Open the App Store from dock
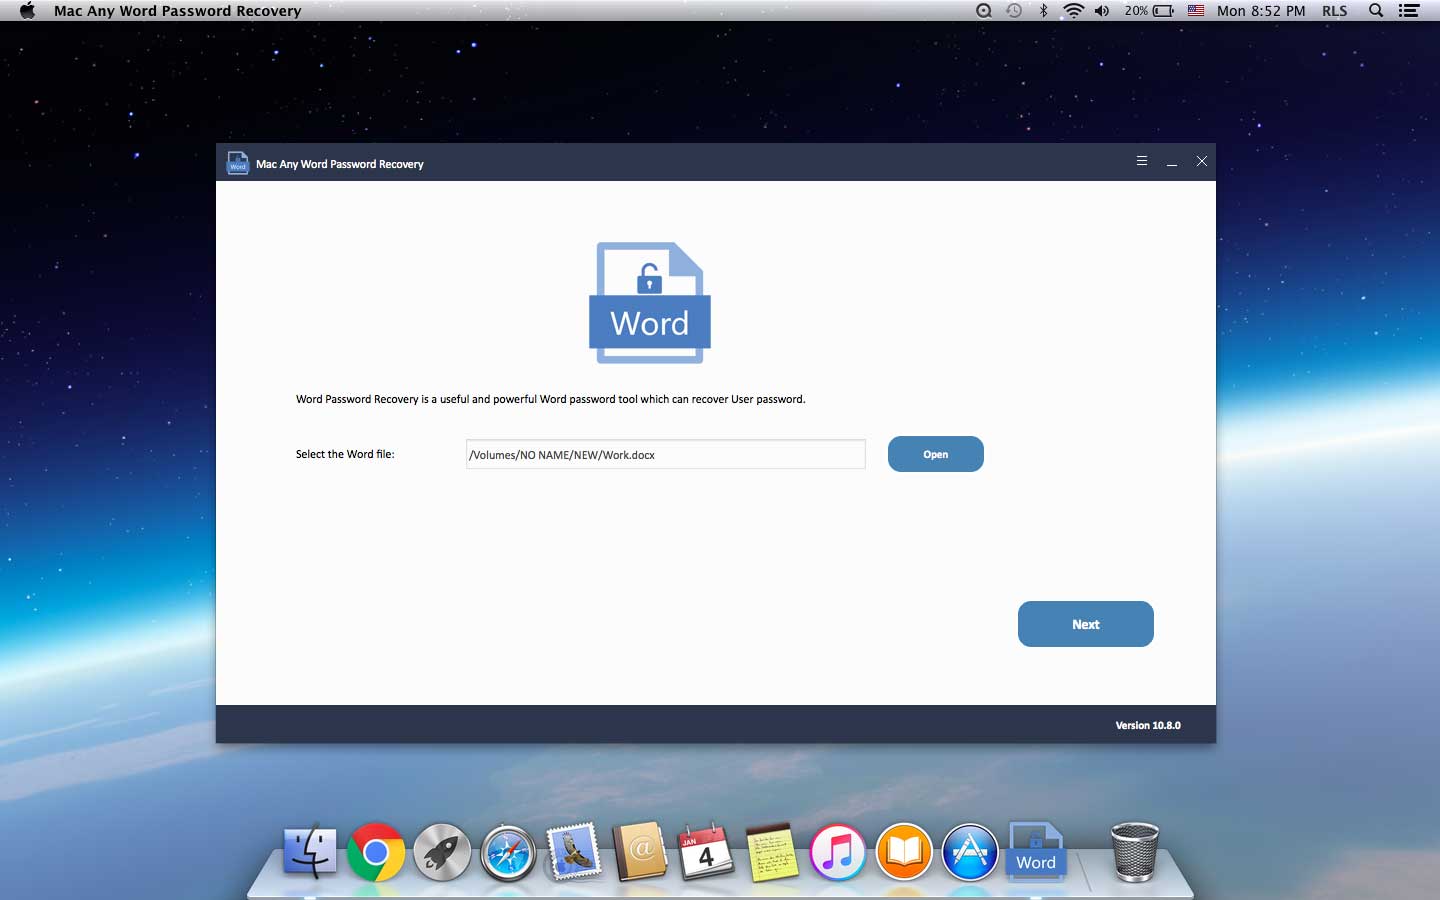 (x=969, y=852)
